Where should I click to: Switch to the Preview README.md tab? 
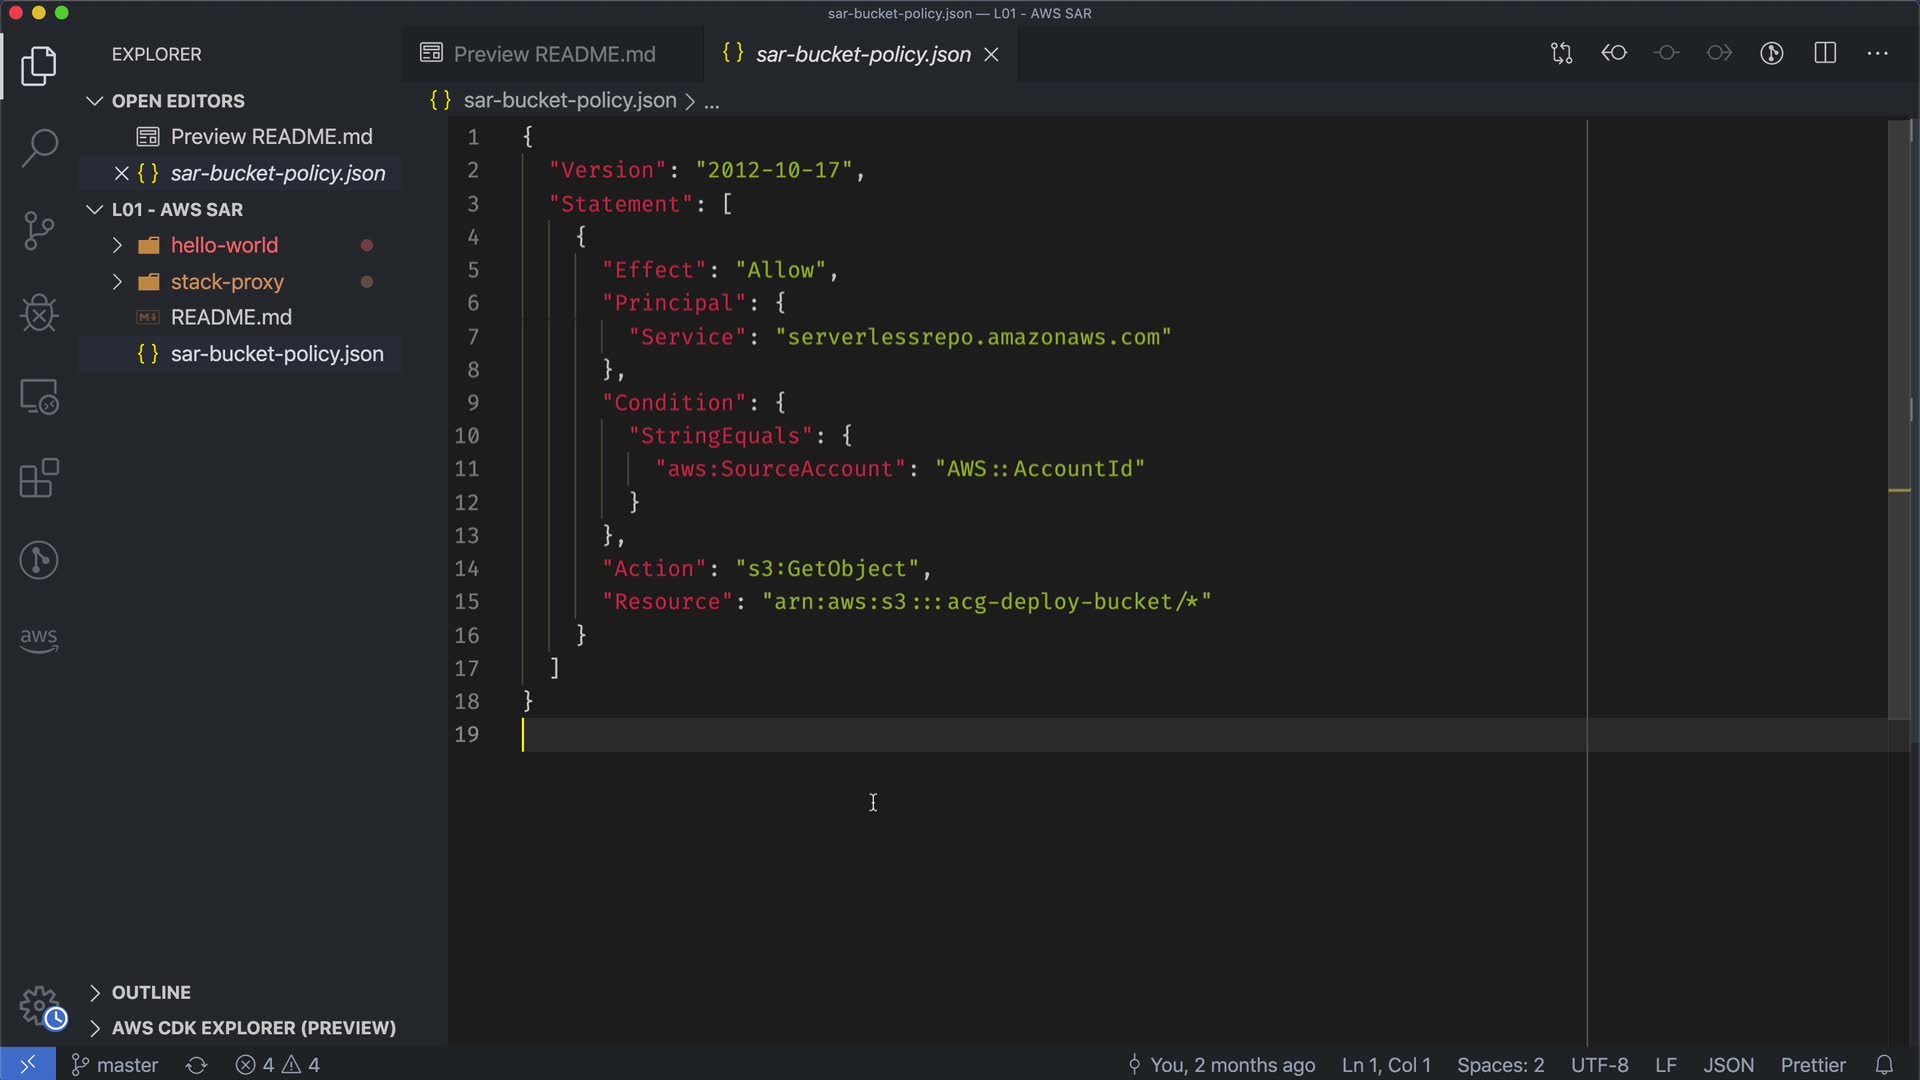(553, 54)
